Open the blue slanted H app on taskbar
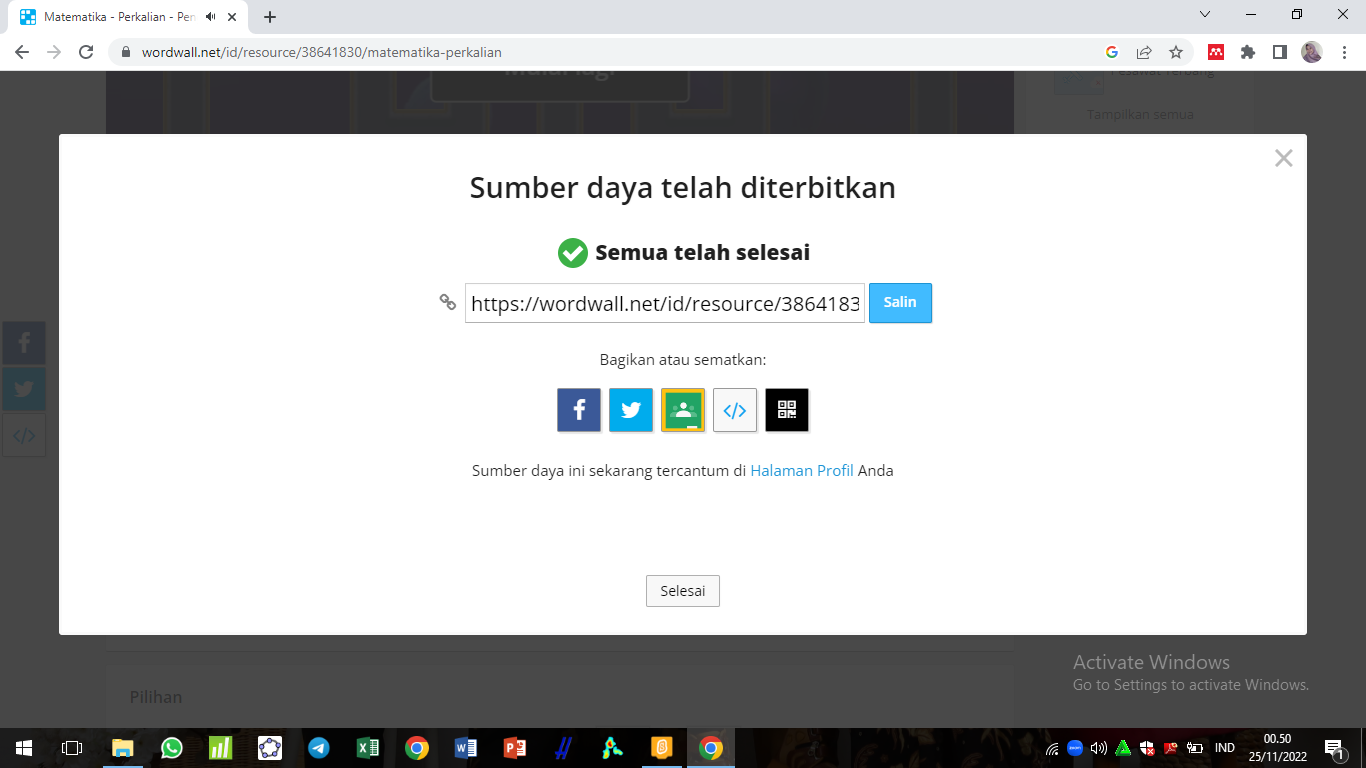 (563, 748)
